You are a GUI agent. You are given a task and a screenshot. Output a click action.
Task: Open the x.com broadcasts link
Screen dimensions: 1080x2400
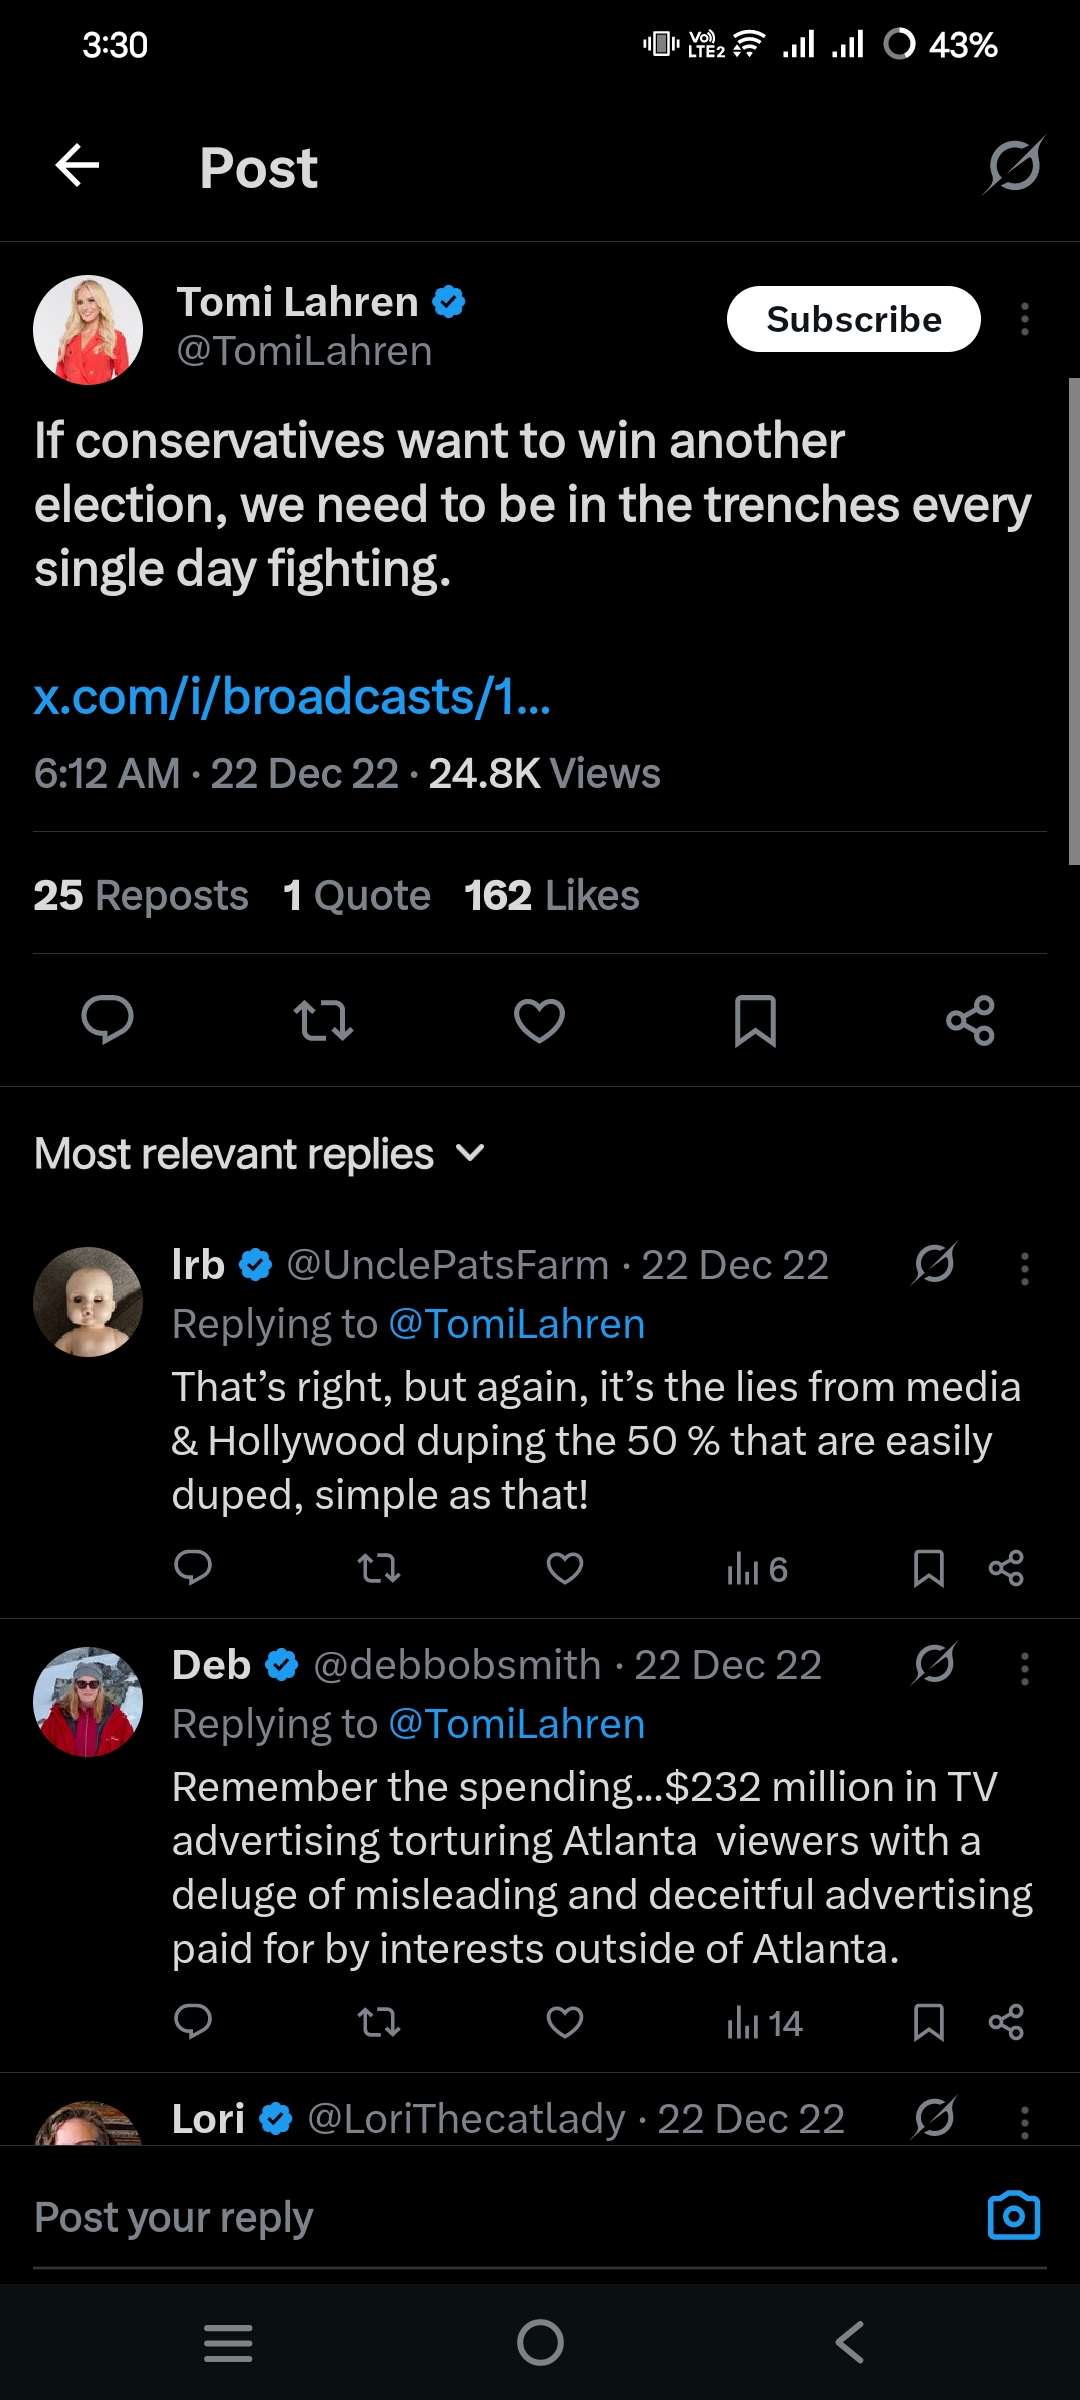(x=292, y=697)
